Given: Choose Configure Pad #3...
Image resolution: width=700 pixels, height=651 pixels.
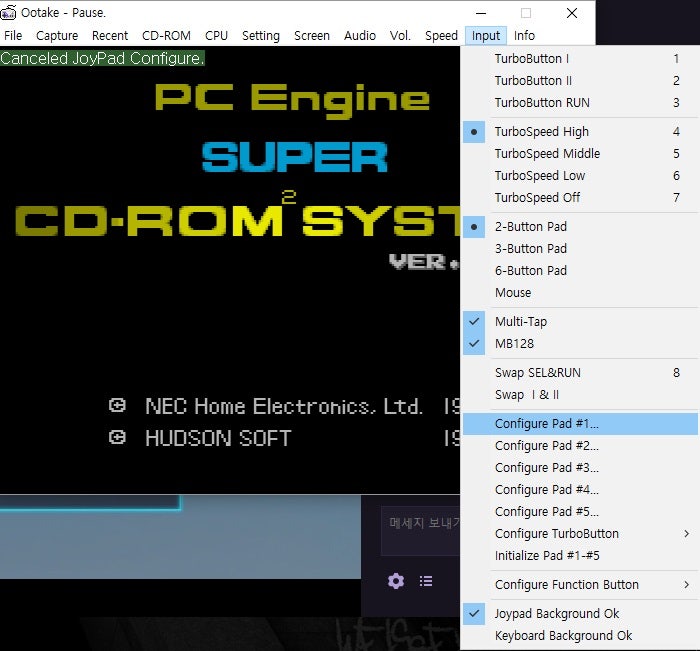Looking at the screenshot, I should point(580,467).
